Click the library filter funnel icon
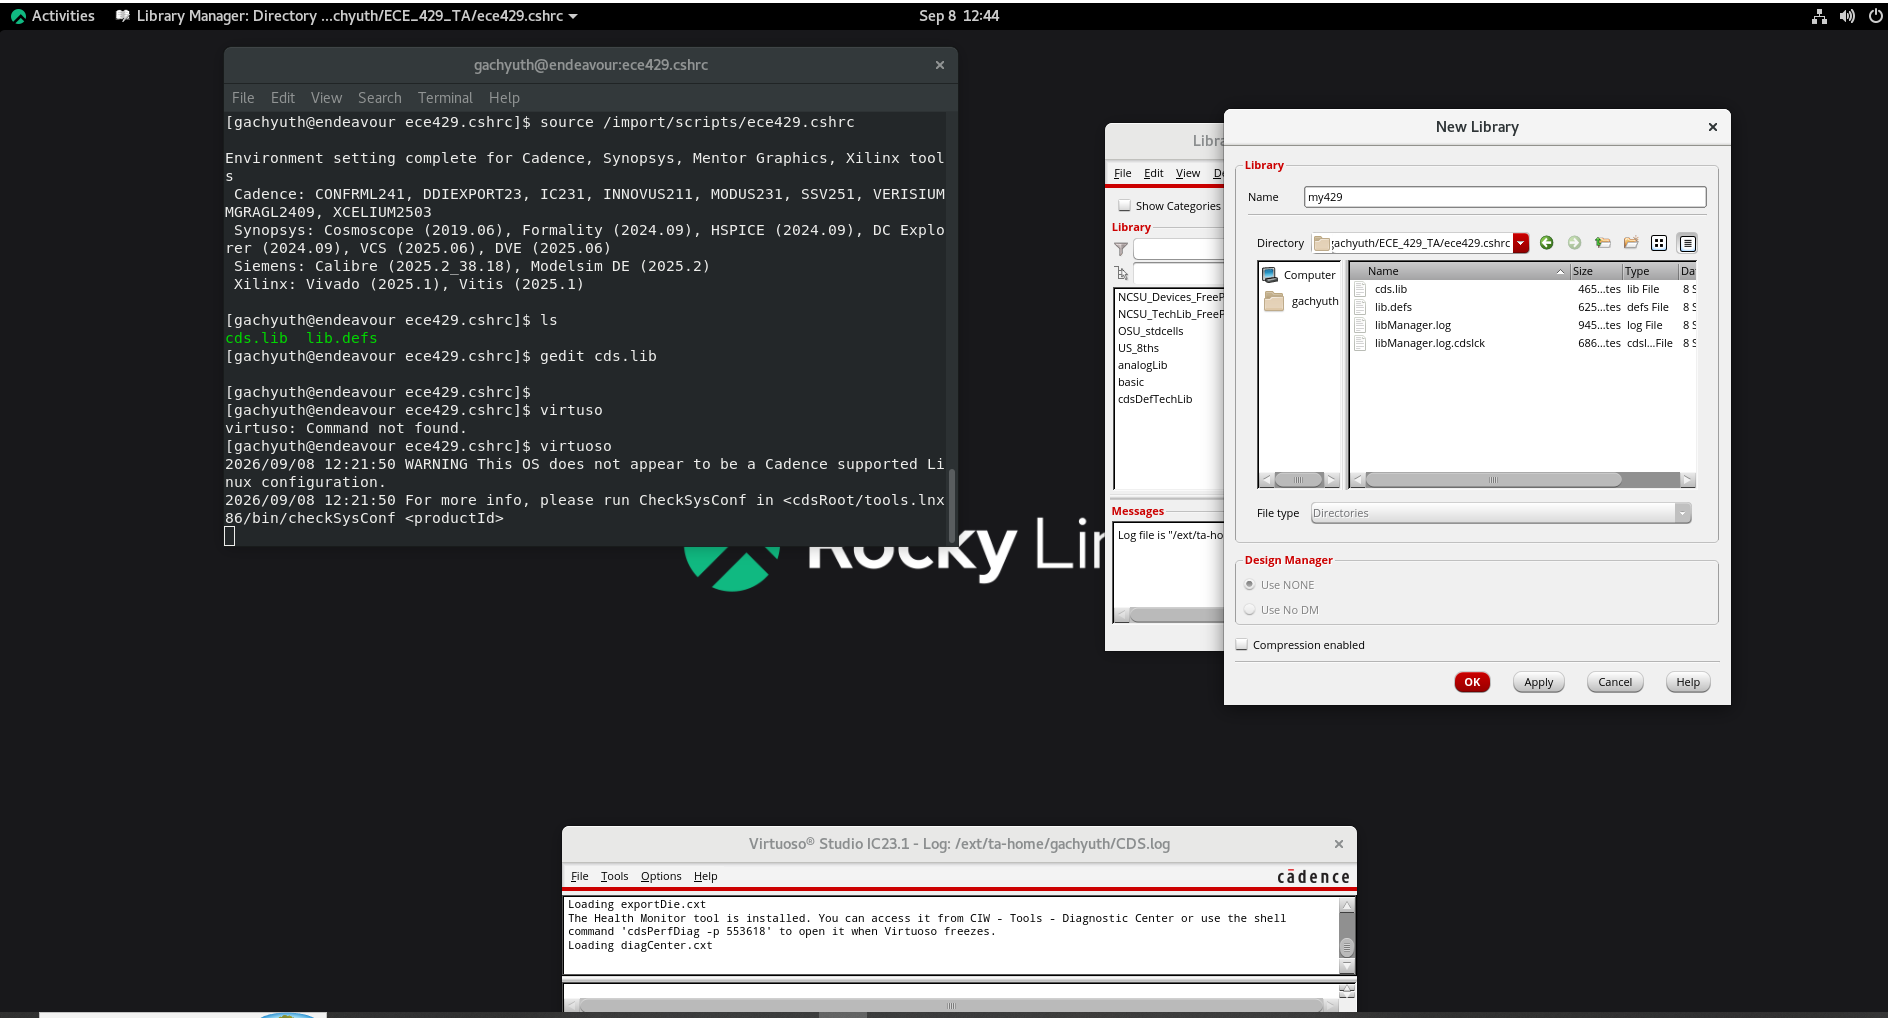 (1121, 249)
